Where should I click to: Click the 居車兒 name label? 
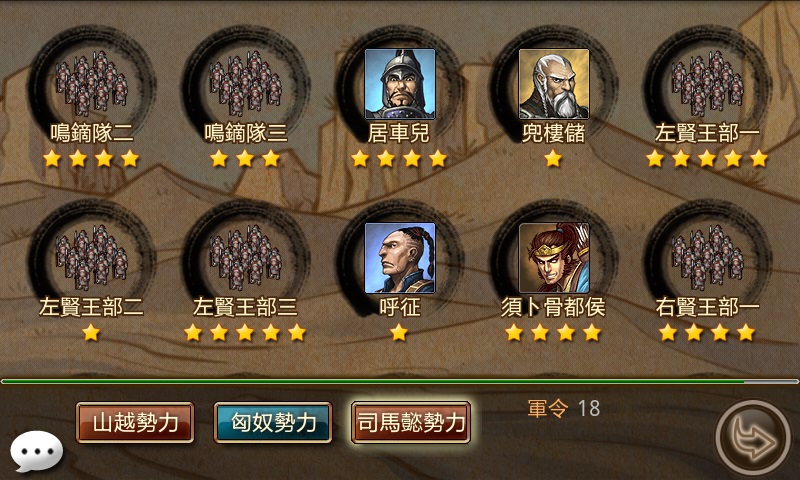pos(399,134)
